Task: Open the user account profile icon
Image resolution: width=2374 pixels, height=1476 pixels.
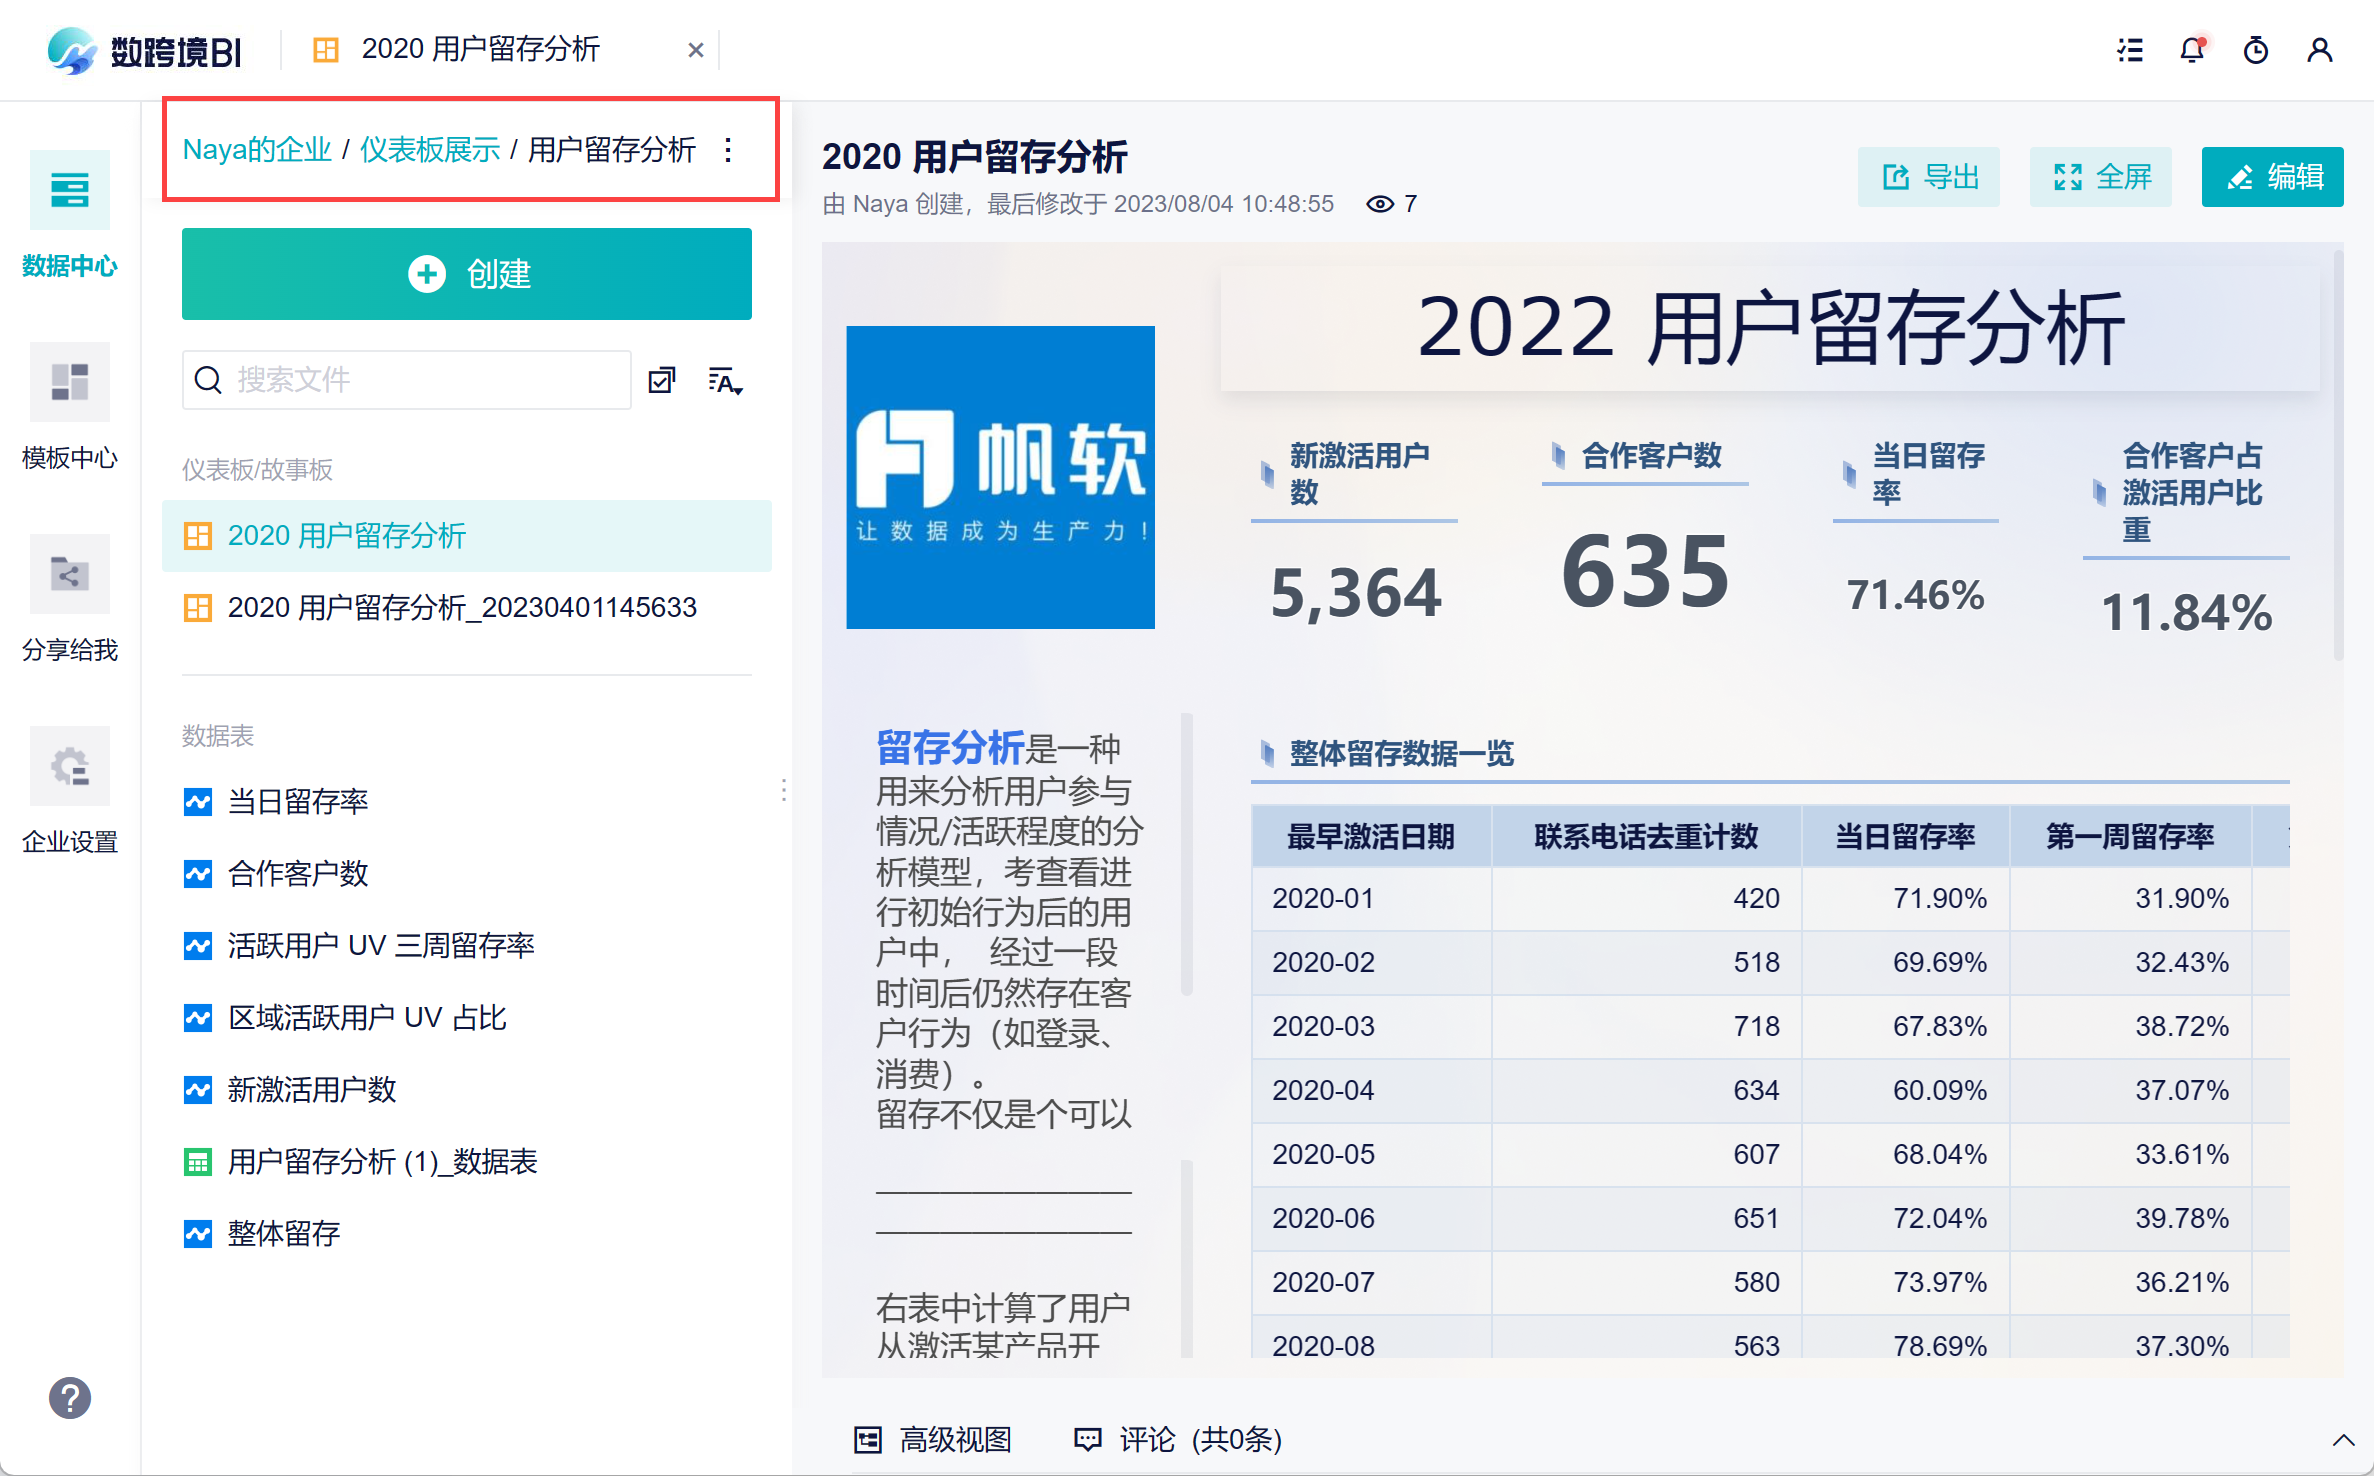Action: click(2319, 50)
